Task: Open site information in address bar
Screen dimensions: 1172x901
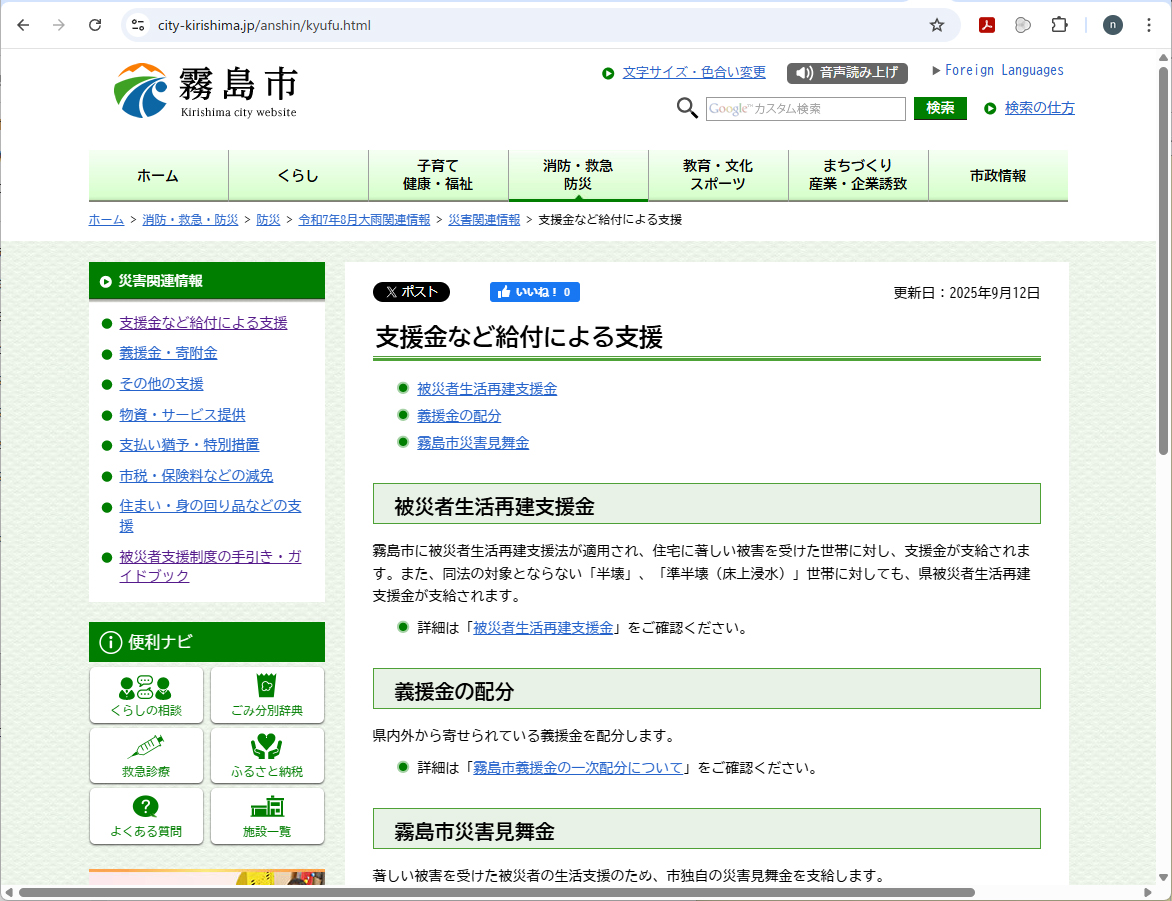Action: click(139, 25)
